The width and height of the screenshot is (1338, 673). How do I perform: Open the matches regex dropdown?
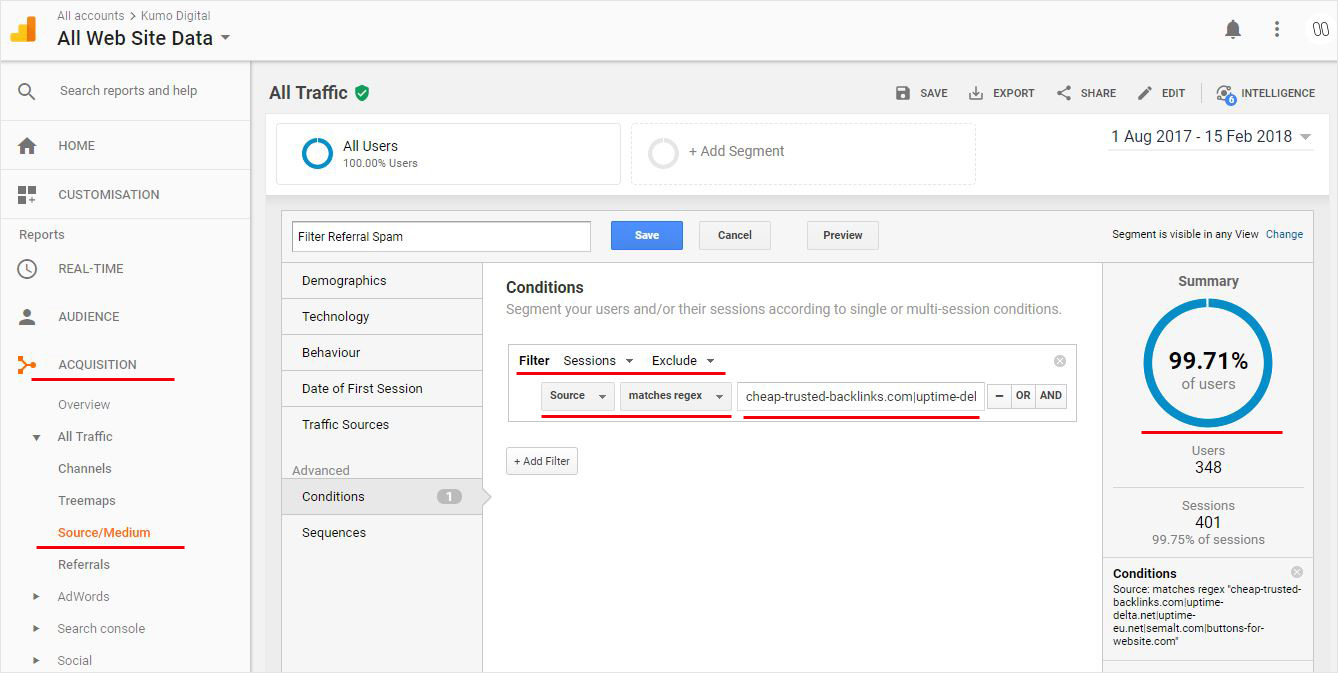click(675, 396)
